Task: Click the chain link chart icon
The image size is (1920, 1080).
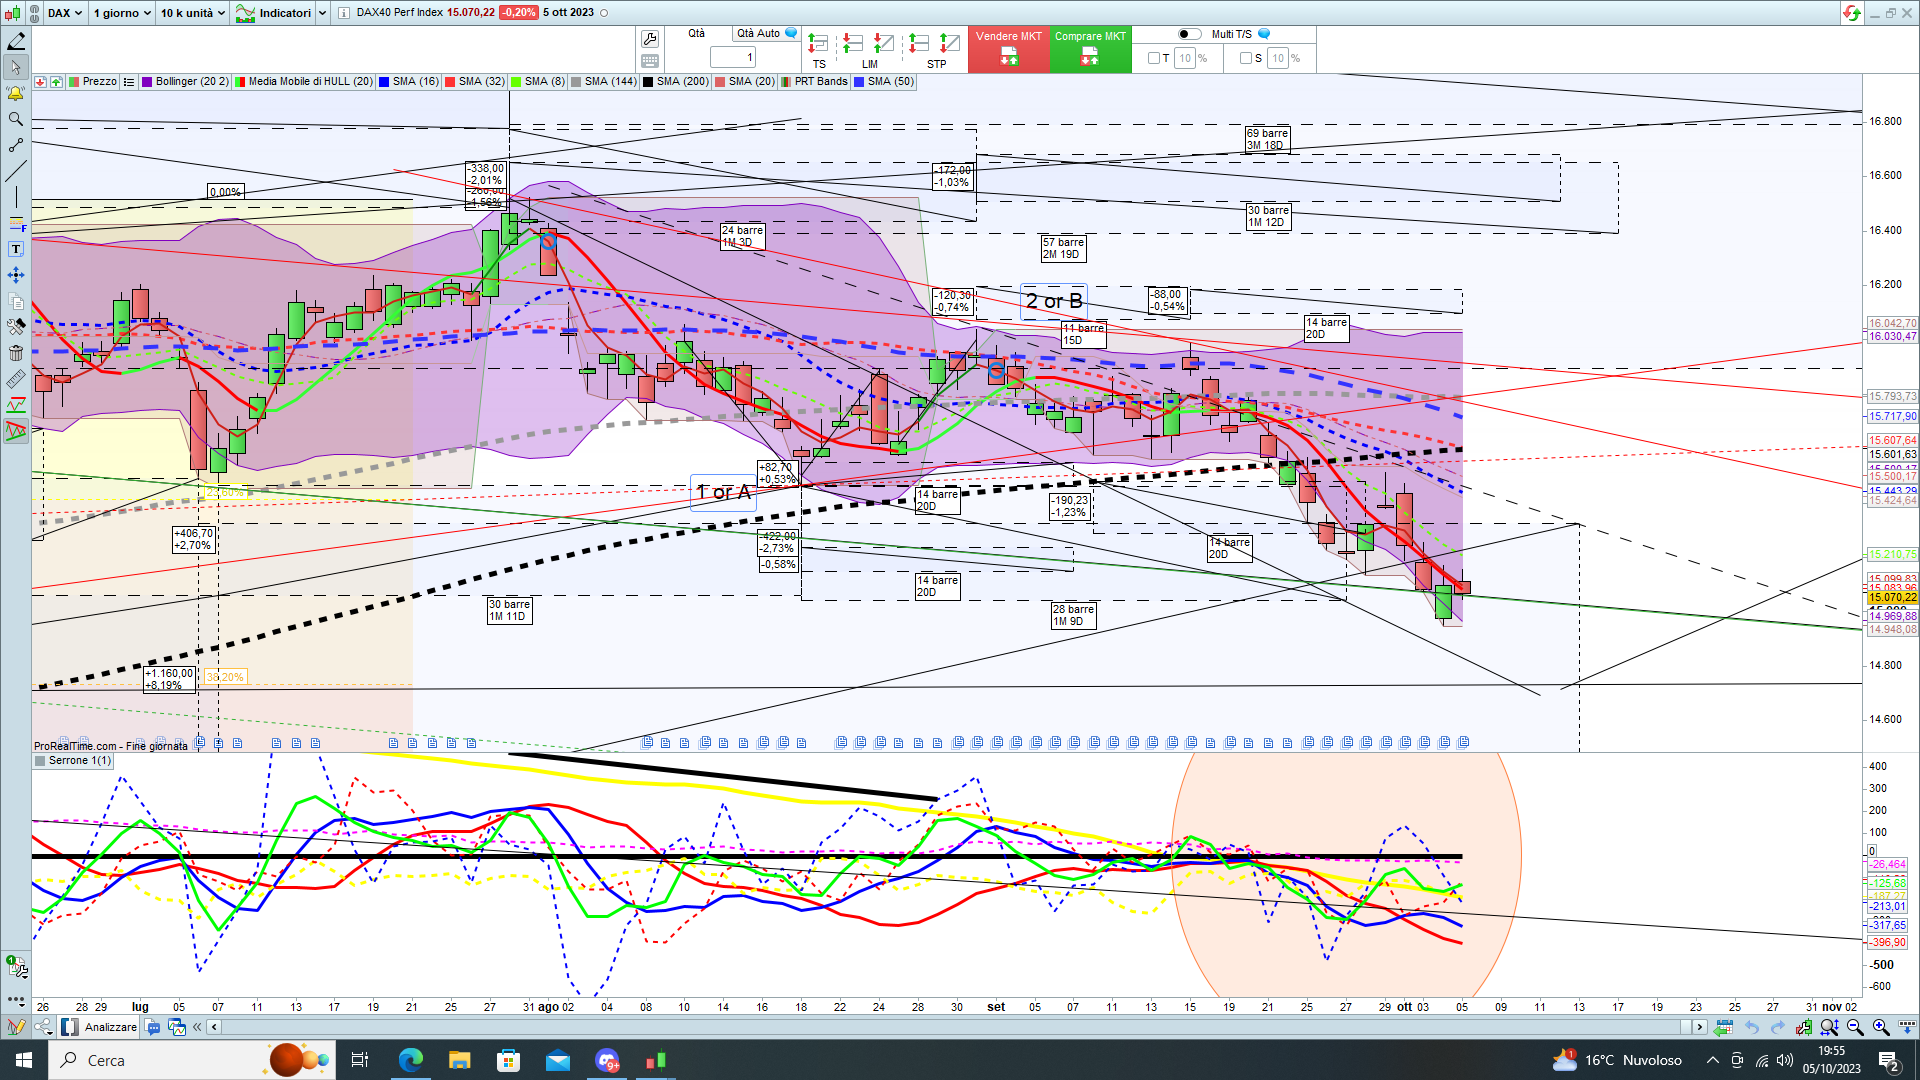Action: (34, 13)
